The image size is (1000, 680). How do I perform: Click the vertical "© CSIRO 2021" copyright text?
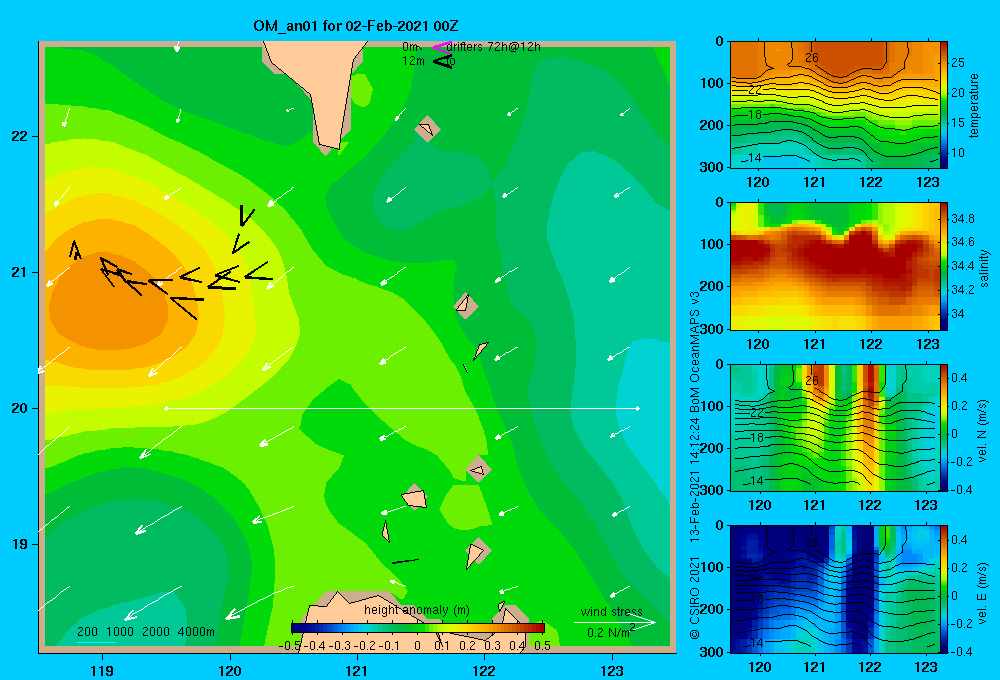point(695,598)
